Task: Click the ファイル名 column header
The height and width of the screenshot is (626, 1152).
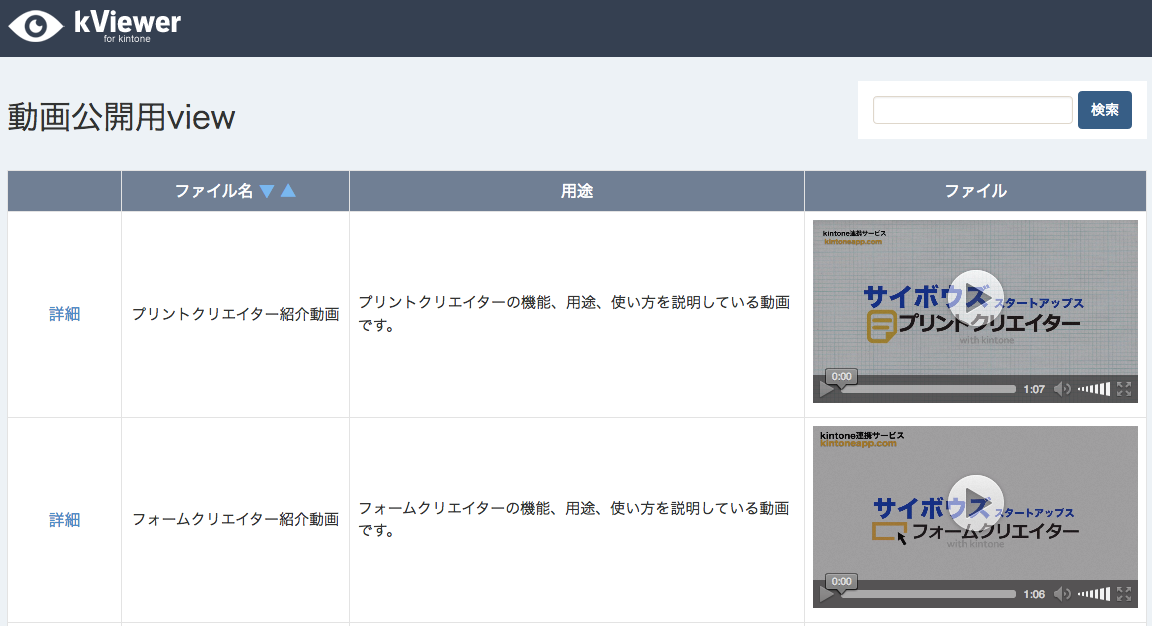Action: 214,191
